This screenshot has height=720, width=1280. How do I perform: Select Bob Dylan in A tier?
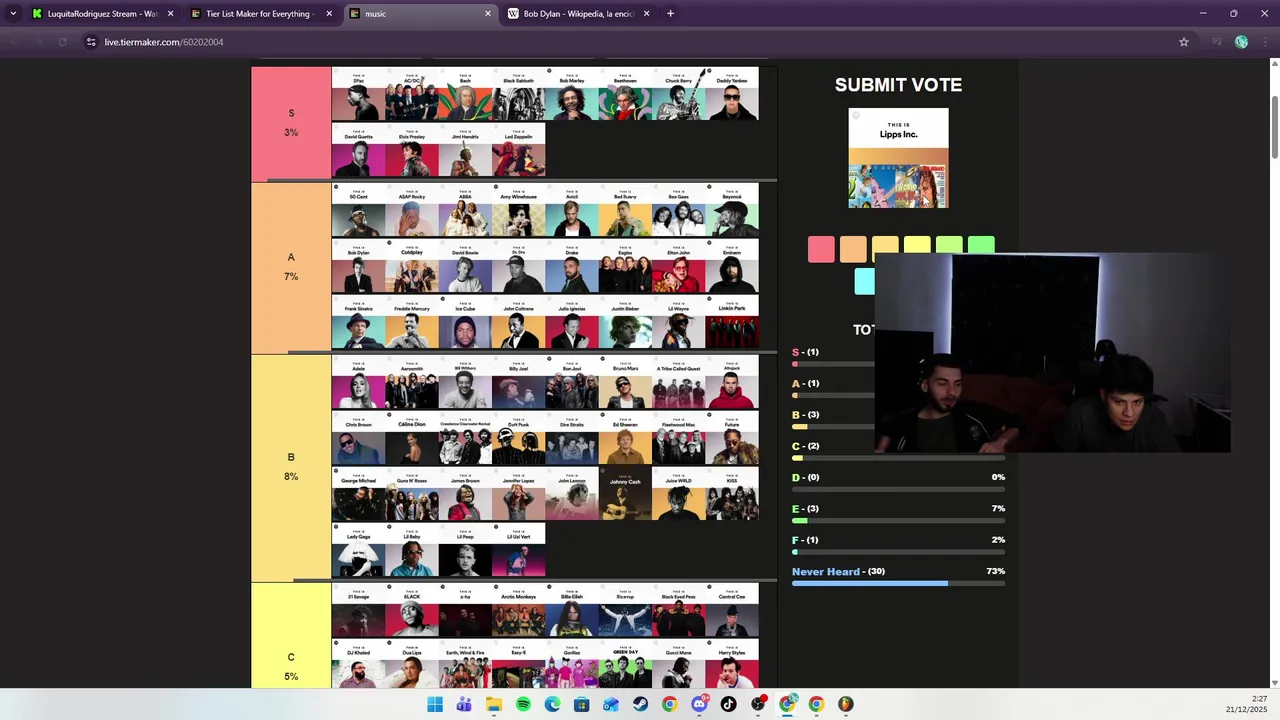click(358, 266)
